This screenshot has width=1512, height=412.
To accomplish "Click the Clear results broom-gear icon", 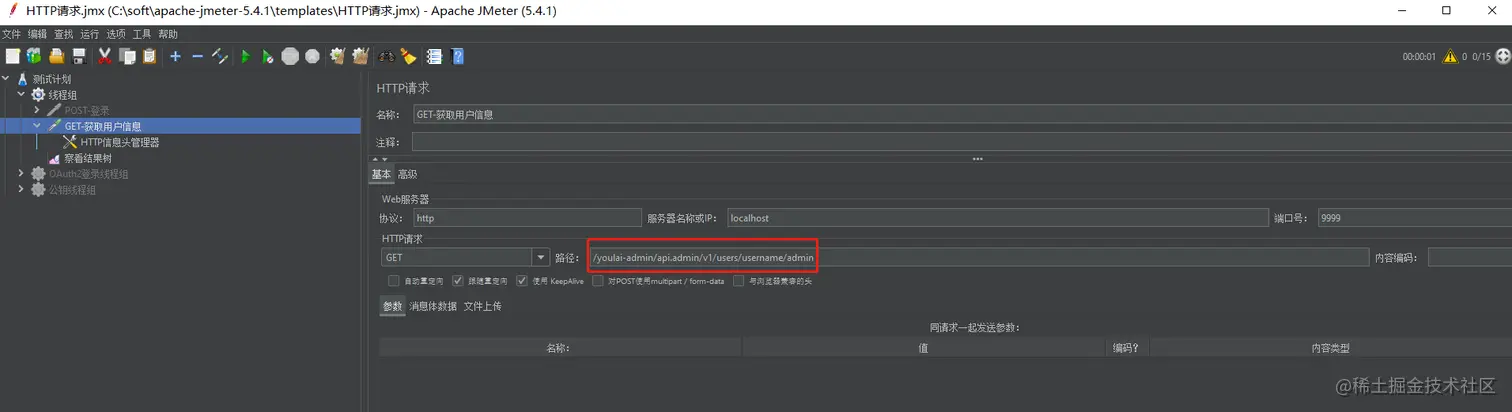I will tap(338, 56).
